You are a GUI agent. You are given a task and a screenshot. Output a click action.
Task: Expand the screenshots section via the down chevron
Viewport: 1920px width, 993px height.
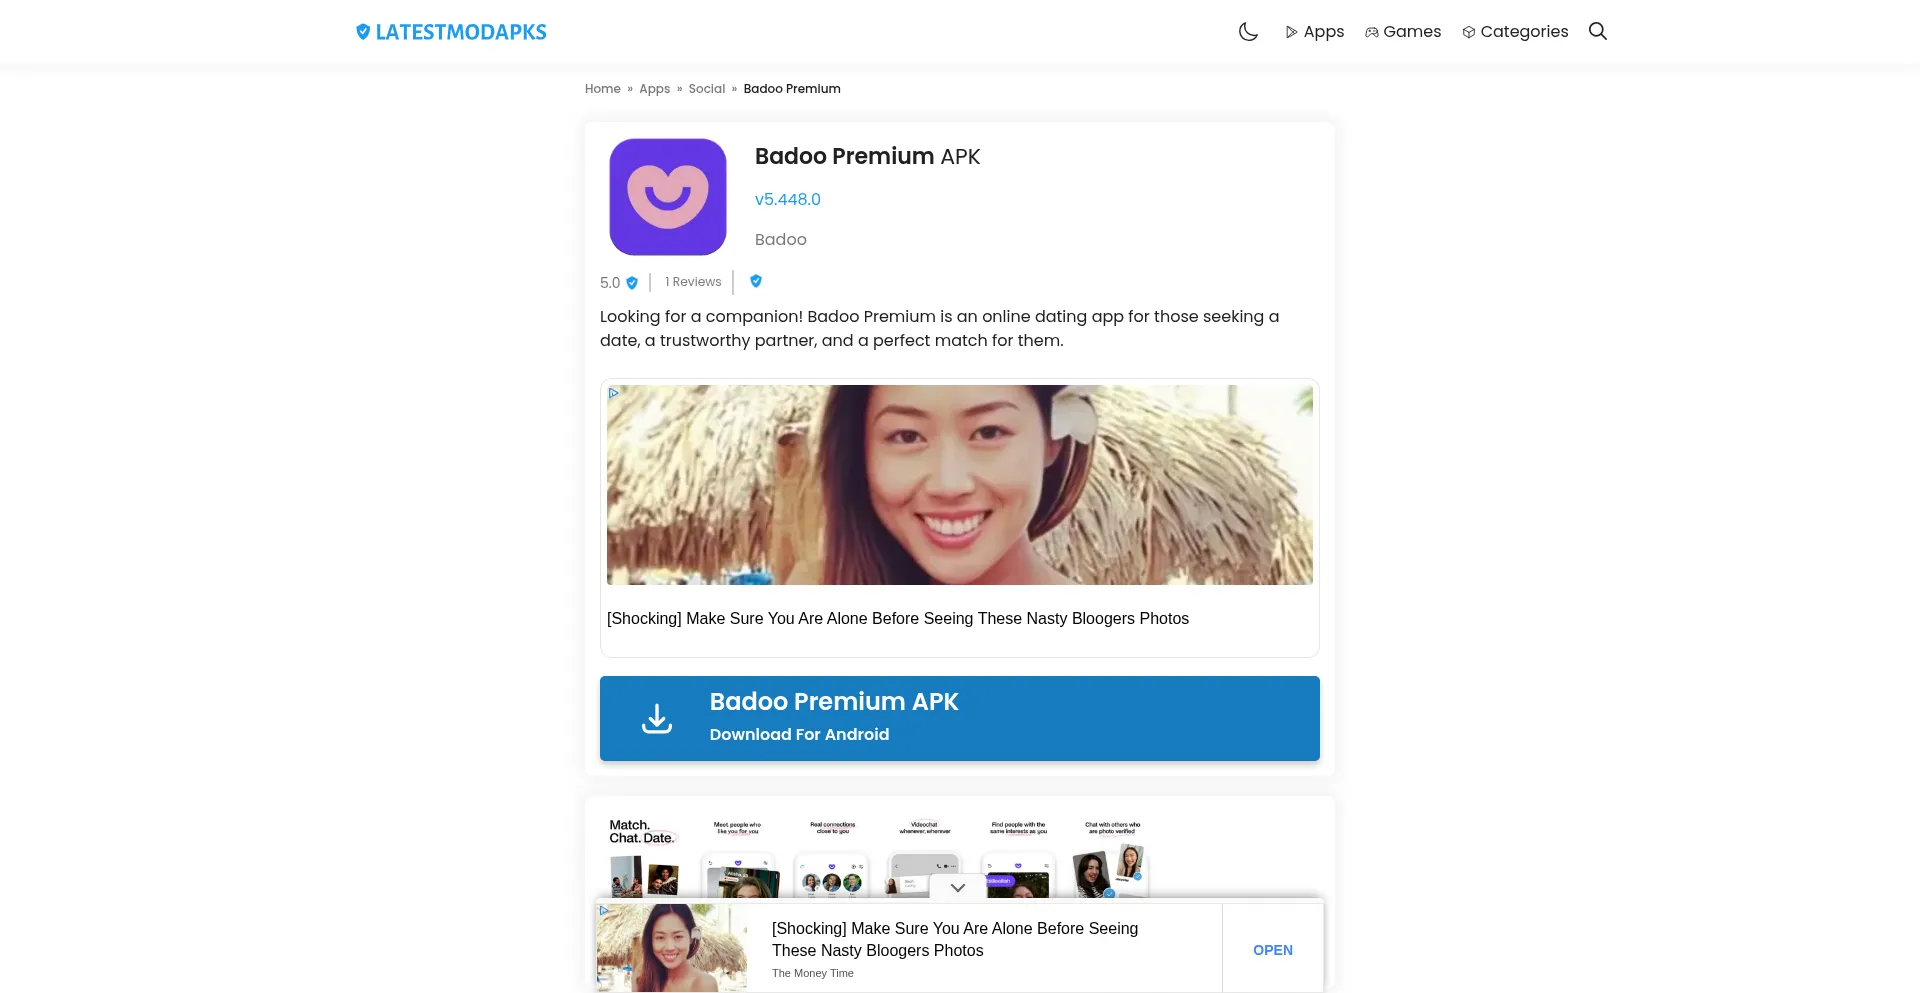(x=957, y=886)
